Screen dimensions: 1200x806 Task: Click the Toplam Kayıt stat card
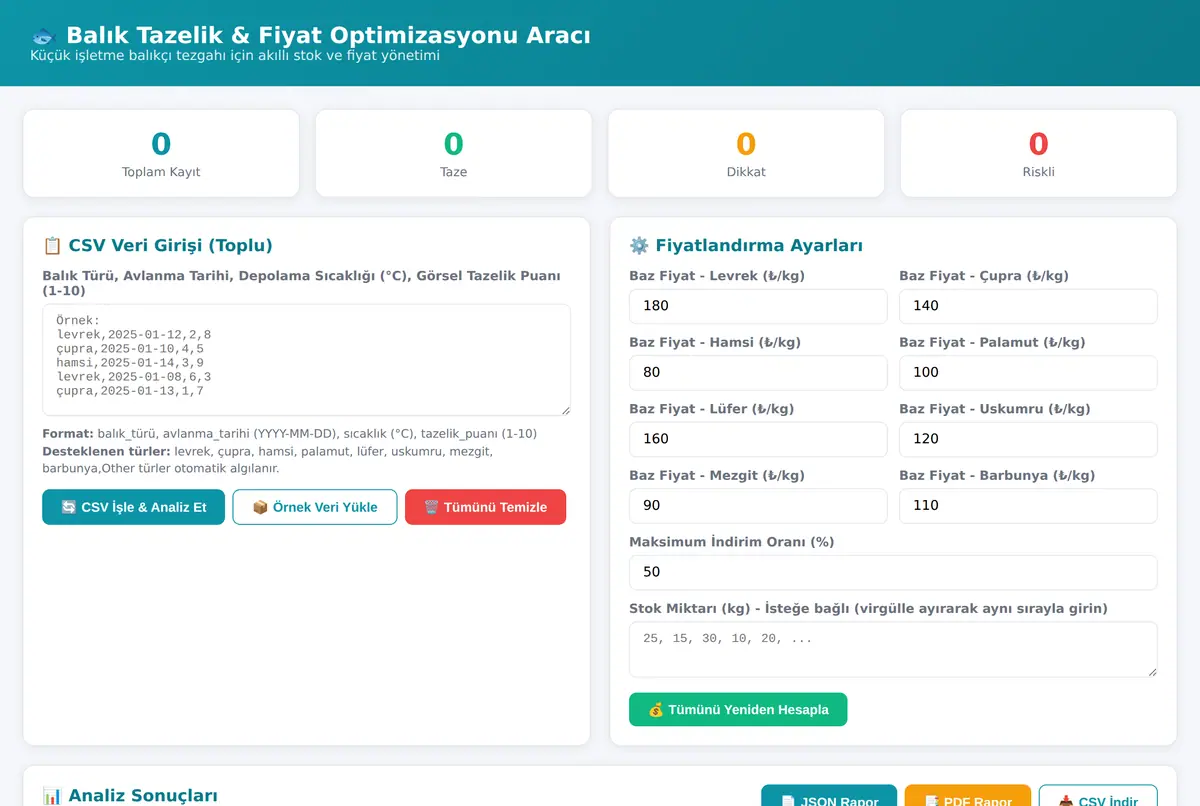point(161,153)
